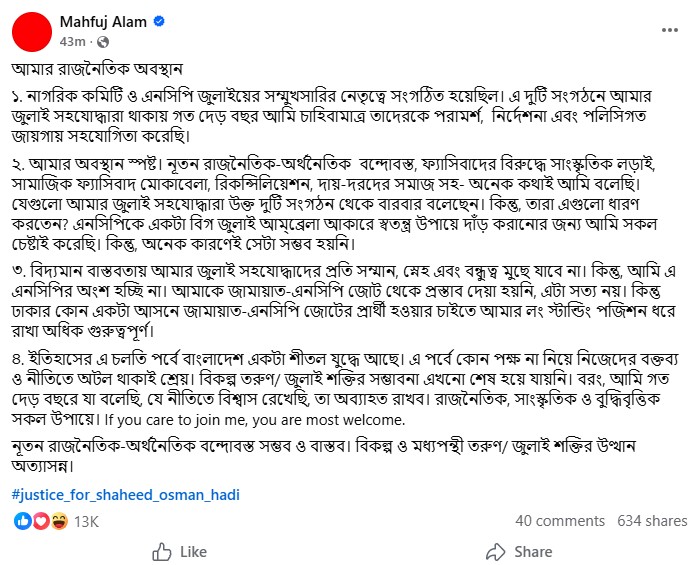Image resolution: width=698 pixels, height=565 pixels.
Task: Click the thumbs-up outline icon beside Like
Action: tap(161, 552)
